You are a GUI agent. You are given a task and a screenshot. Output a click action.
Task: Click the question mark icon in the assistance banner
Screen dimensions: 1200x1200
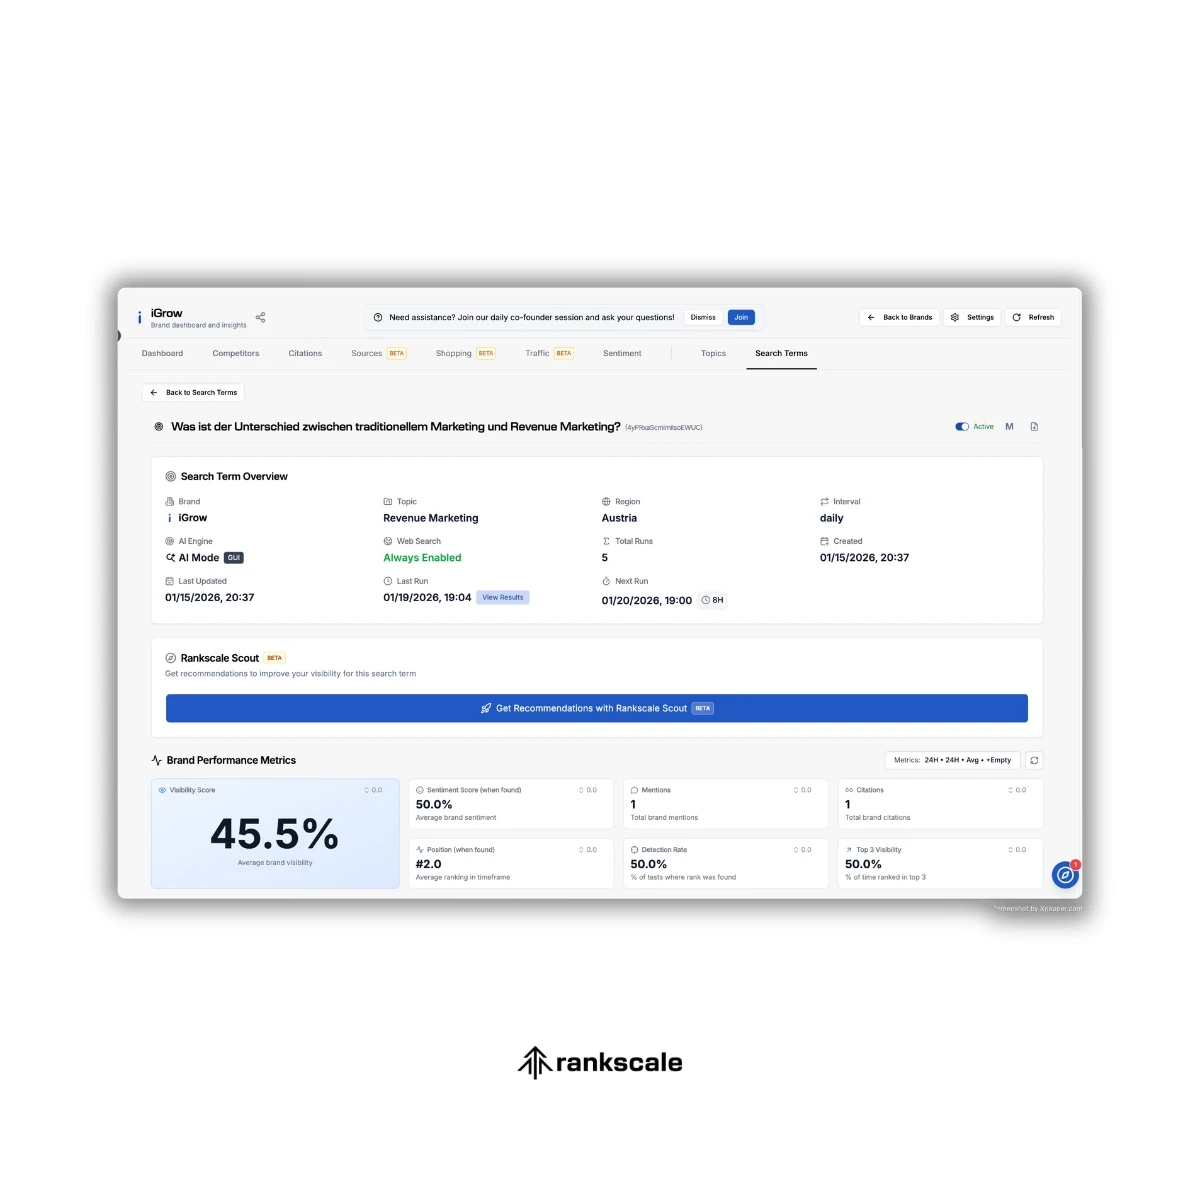tap(377, 317)
